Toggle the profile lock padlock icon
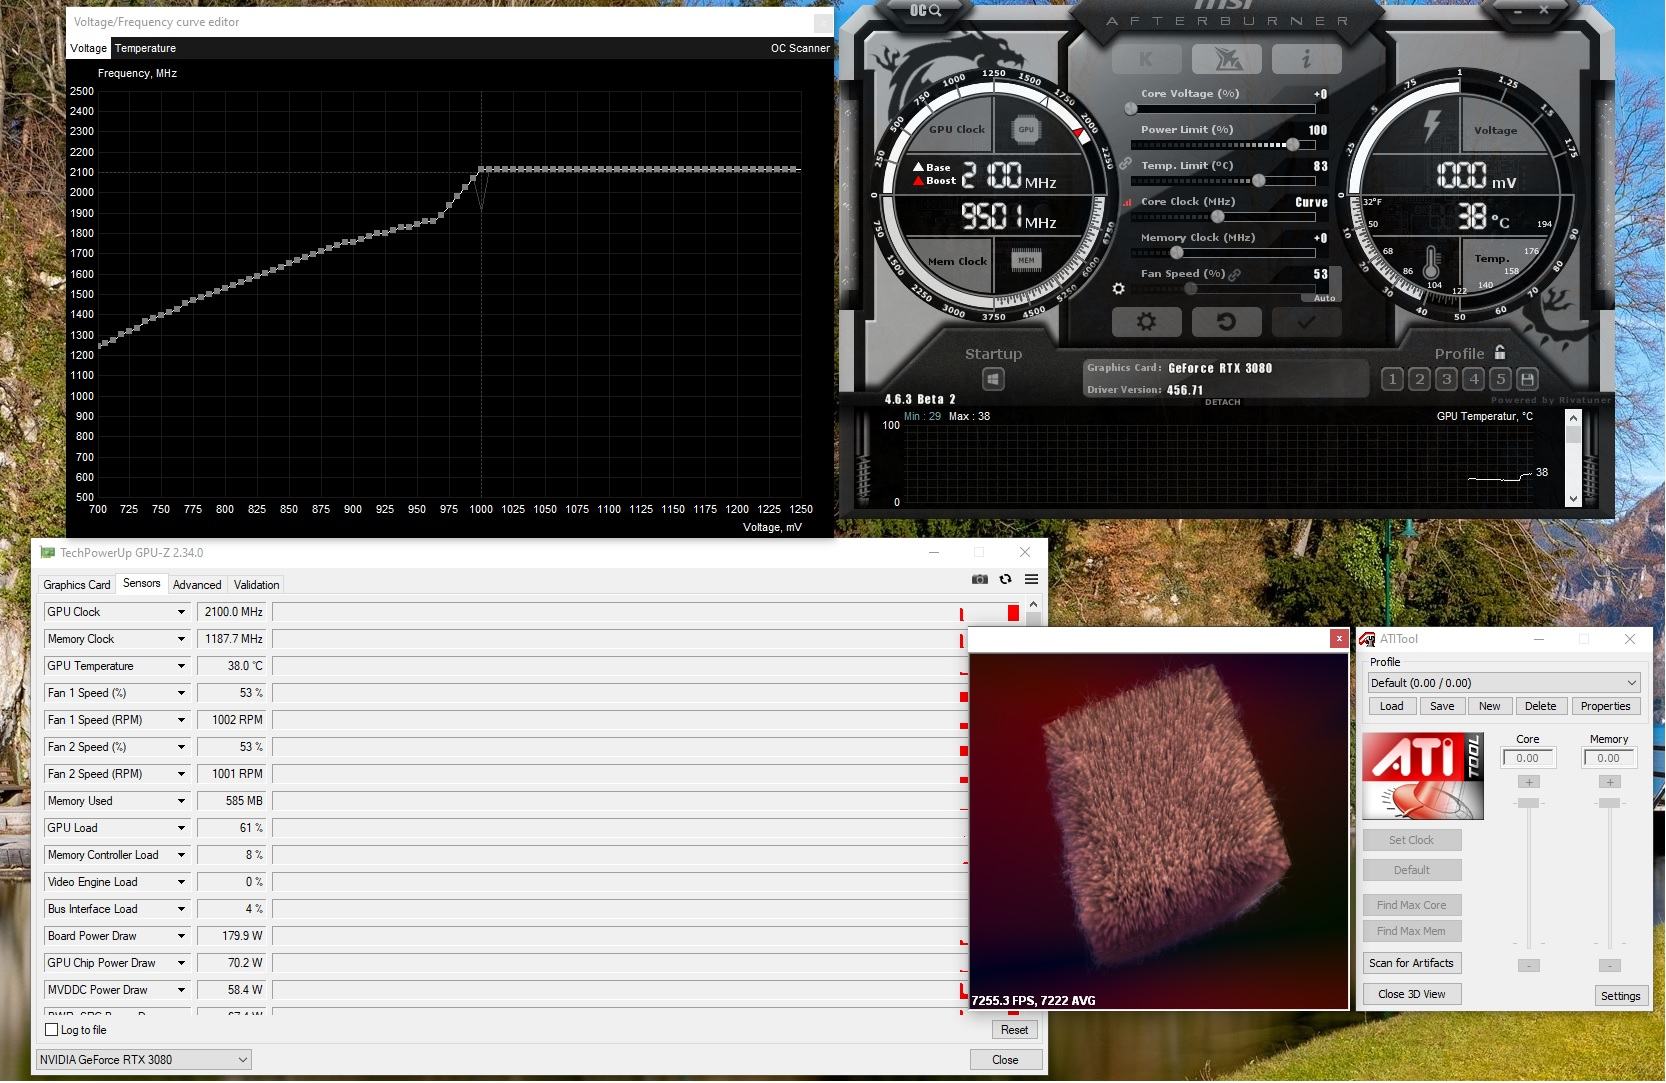1666x1083 pixels. tap(1499, 352)
